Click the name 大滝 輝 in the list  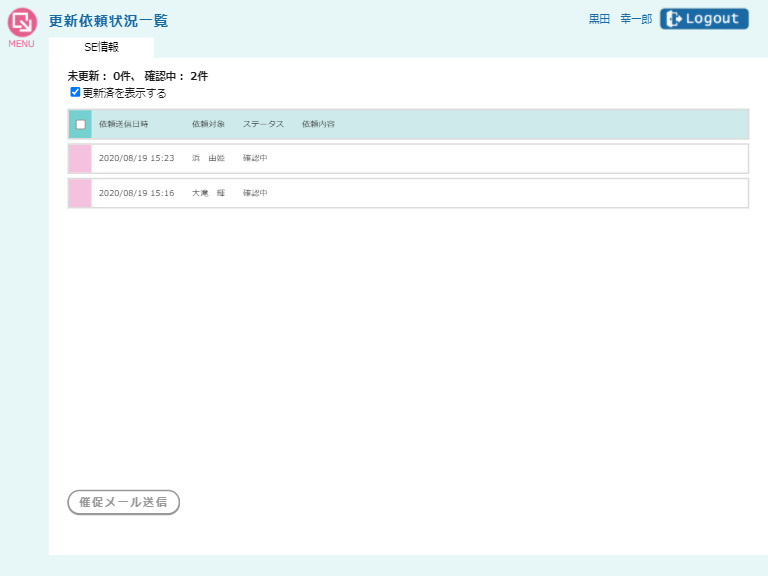208,193
